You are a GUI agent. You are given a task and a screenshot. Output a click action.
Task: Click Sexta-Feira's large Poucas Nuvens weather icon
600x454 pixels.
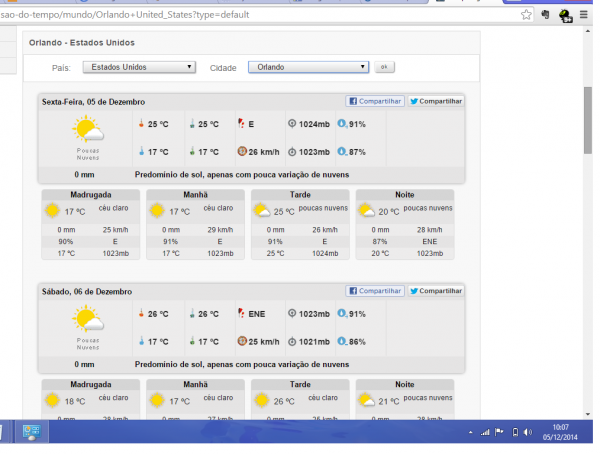[x=88, y=130]
